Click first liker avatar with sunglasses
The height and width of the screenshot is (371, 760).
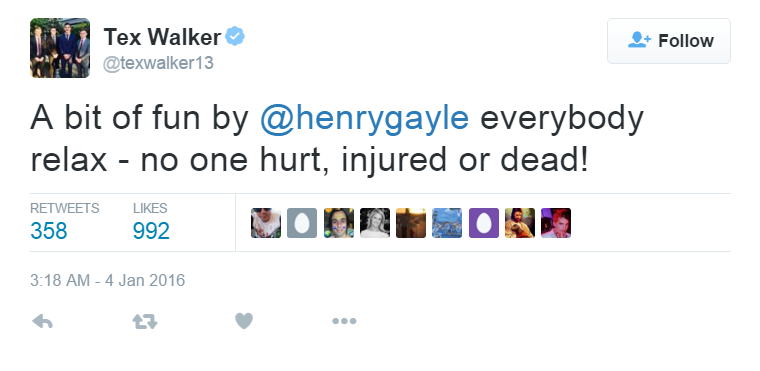tap(266, 223)
